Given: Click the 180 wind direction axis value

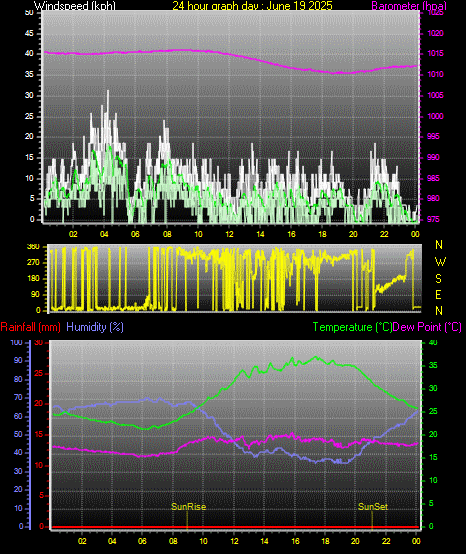Looking at the screenshot, I should (x=33, y=278).
